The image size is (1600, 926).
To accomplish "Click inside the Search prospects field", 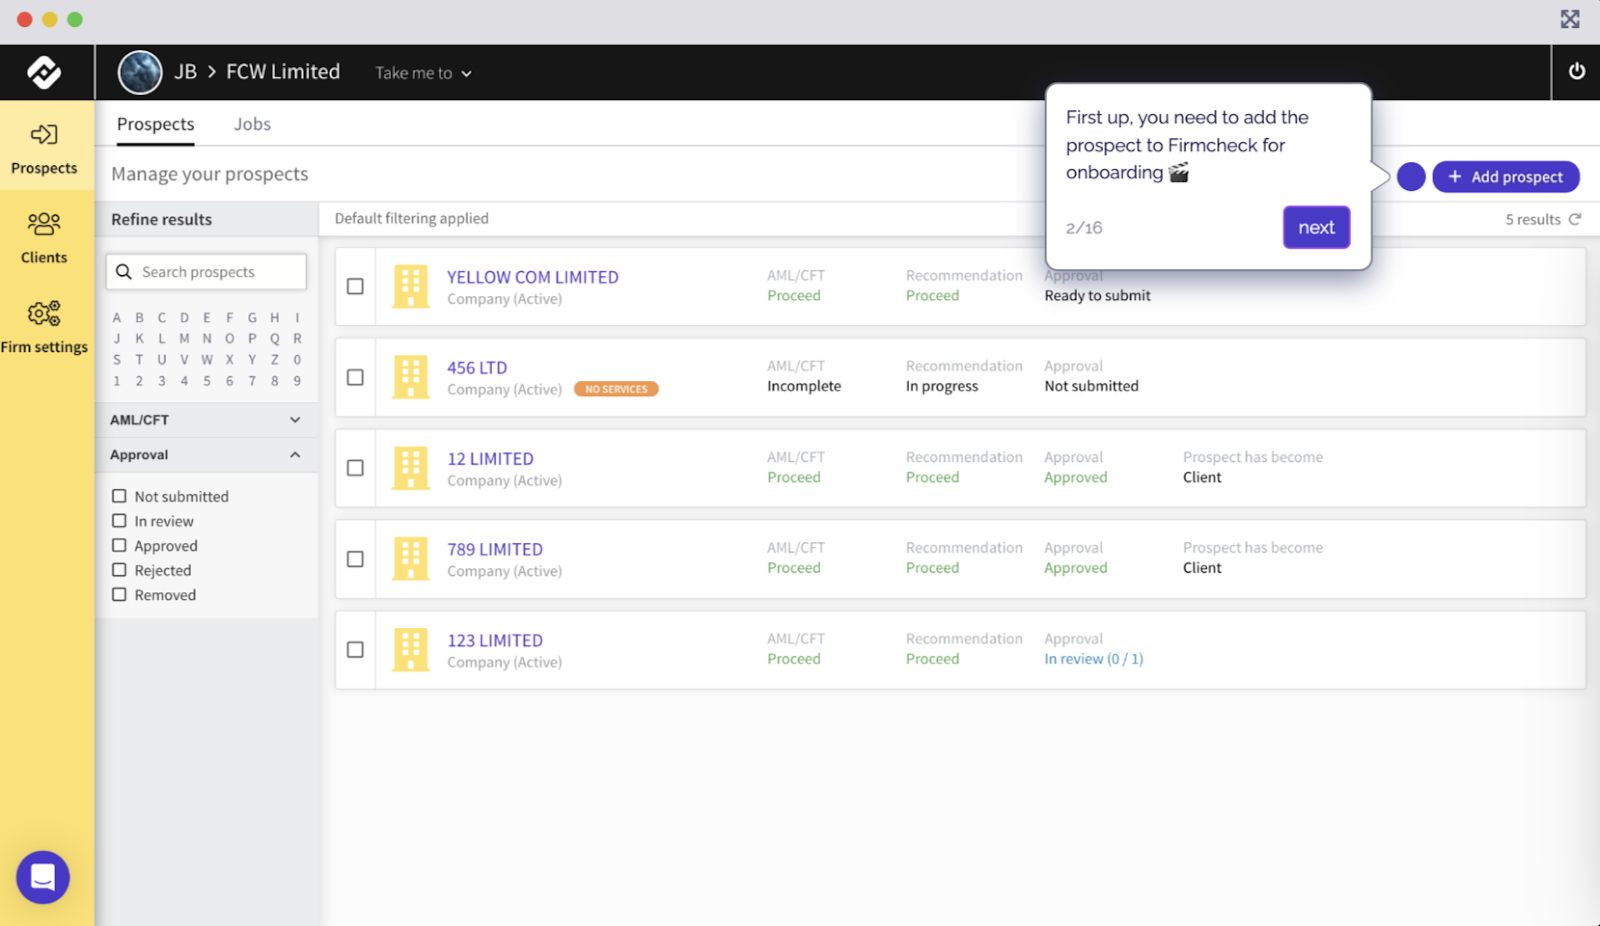I will point(205,271).
